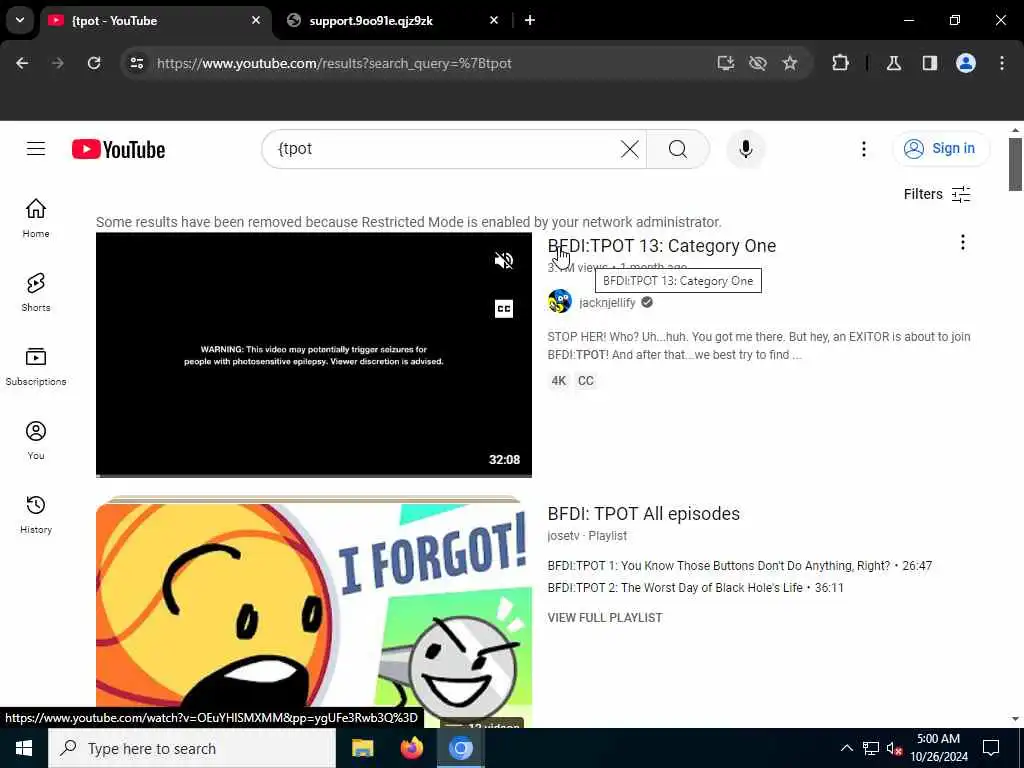1024x768 pixels.
Task: Click the taskbar search box
Action: coord(192,748)
